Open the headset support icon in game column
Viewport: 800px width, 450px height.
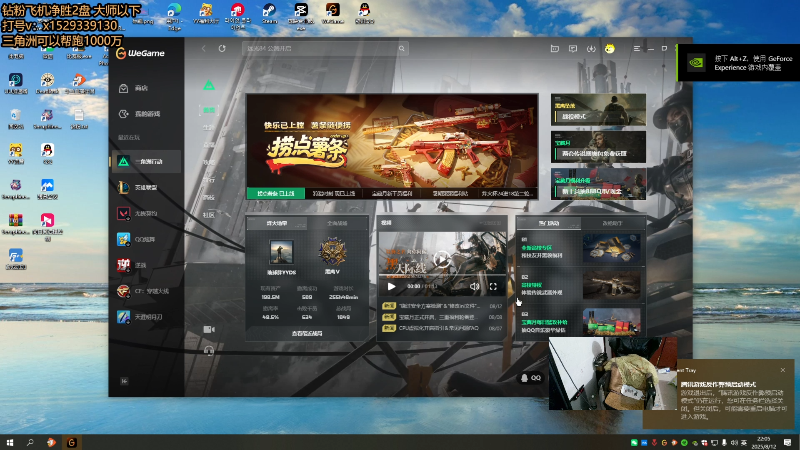tap(209, 350)
